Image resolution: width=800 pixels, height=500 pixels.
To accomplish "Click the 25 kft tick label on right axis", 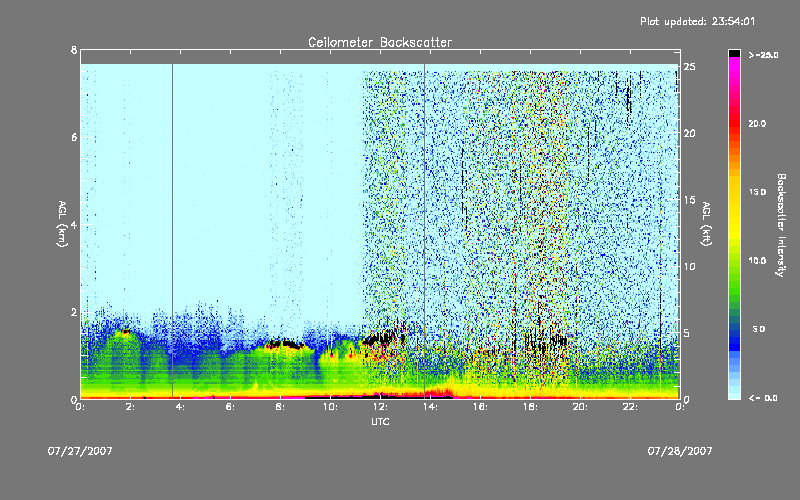I will pyautogui.click(x=690, y=67).
